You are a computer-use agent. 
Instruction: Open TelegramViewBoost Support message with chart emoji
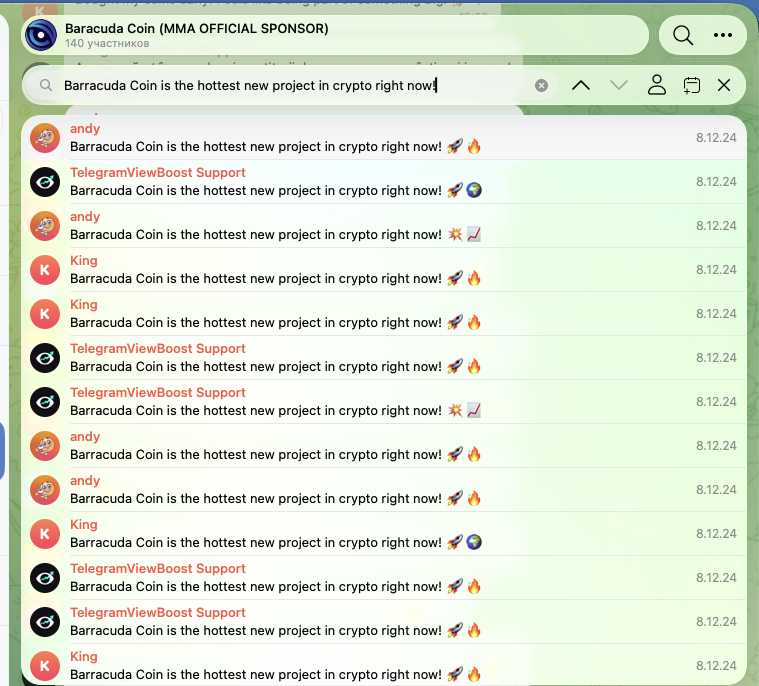tap(383, 402)
